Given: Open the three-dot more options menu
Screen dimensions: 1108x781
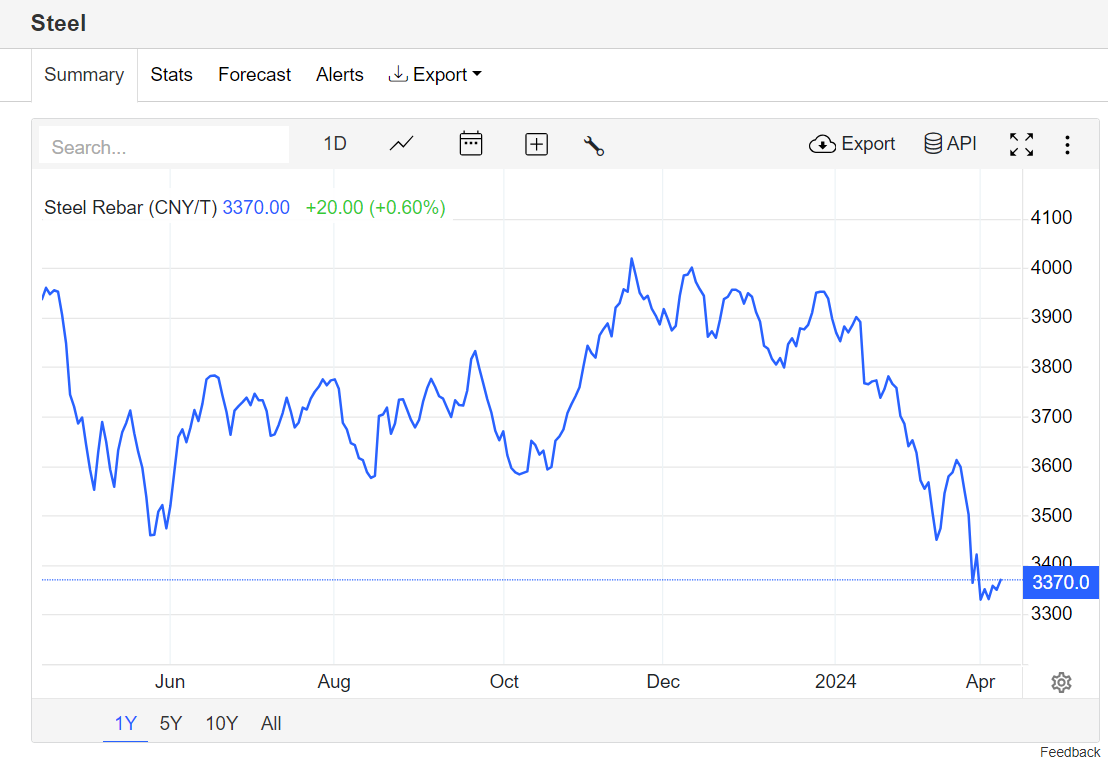Looking at the screenshot, I should [1067, 145].
